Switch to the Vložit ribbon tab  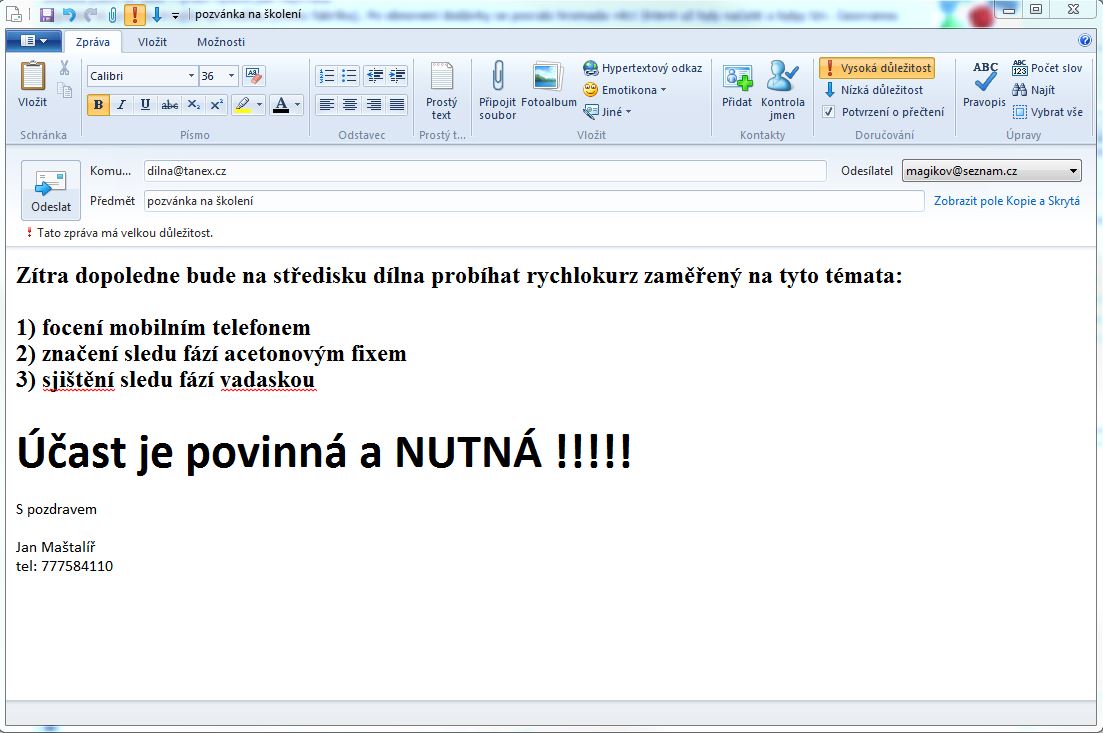pyautogui.click(x=152, y=42)
